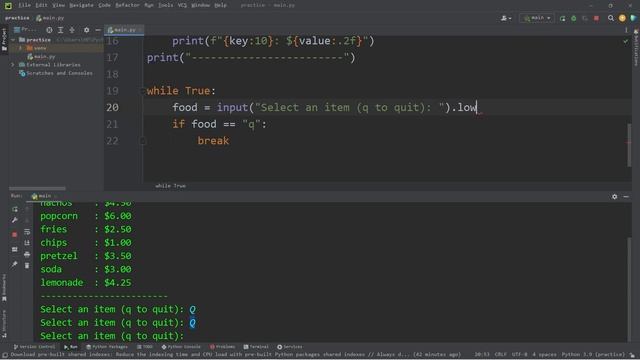Click the while True editor breadcrumb

click(x=170, y=186)
